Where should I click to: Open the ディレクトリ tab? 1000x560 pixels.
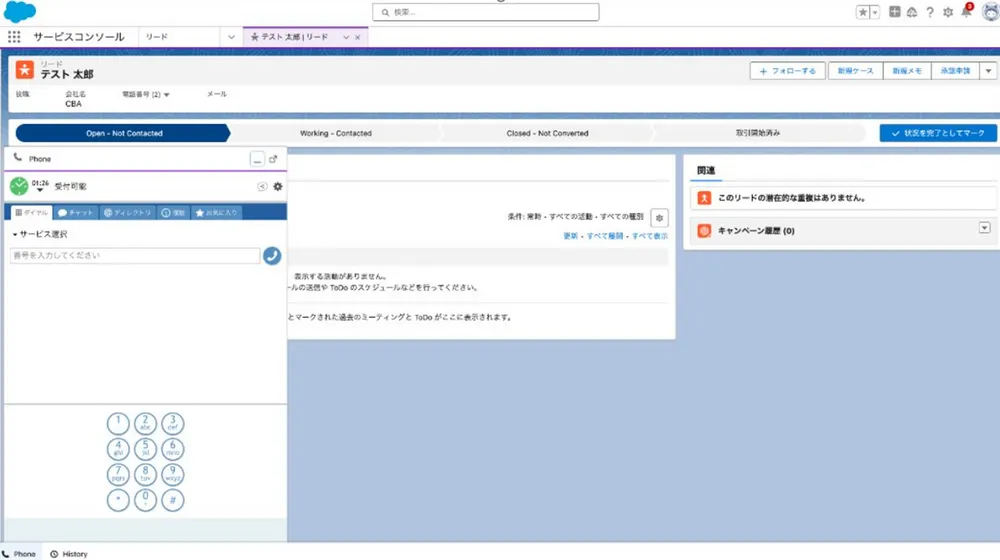(x=128, y=212)
